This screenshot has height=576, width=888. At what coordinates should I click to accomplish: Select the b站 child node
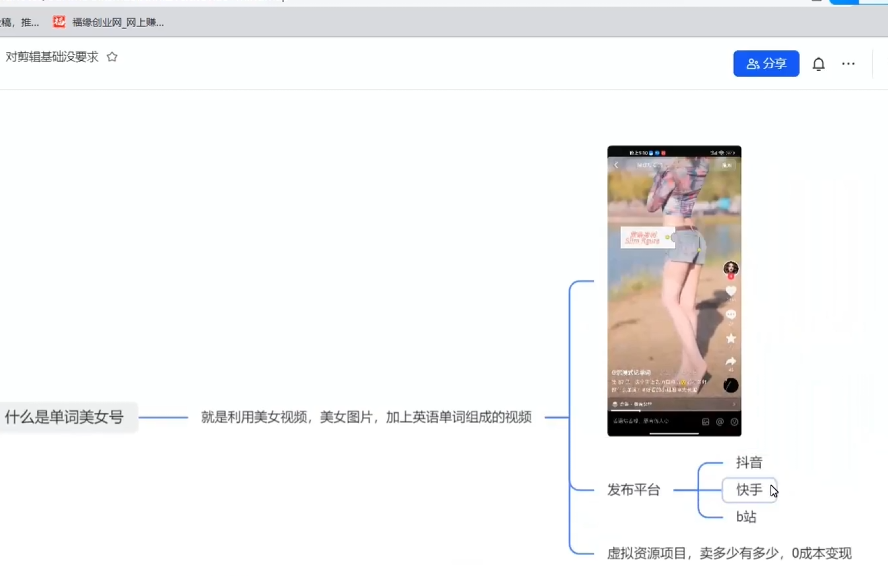[746, 517]
